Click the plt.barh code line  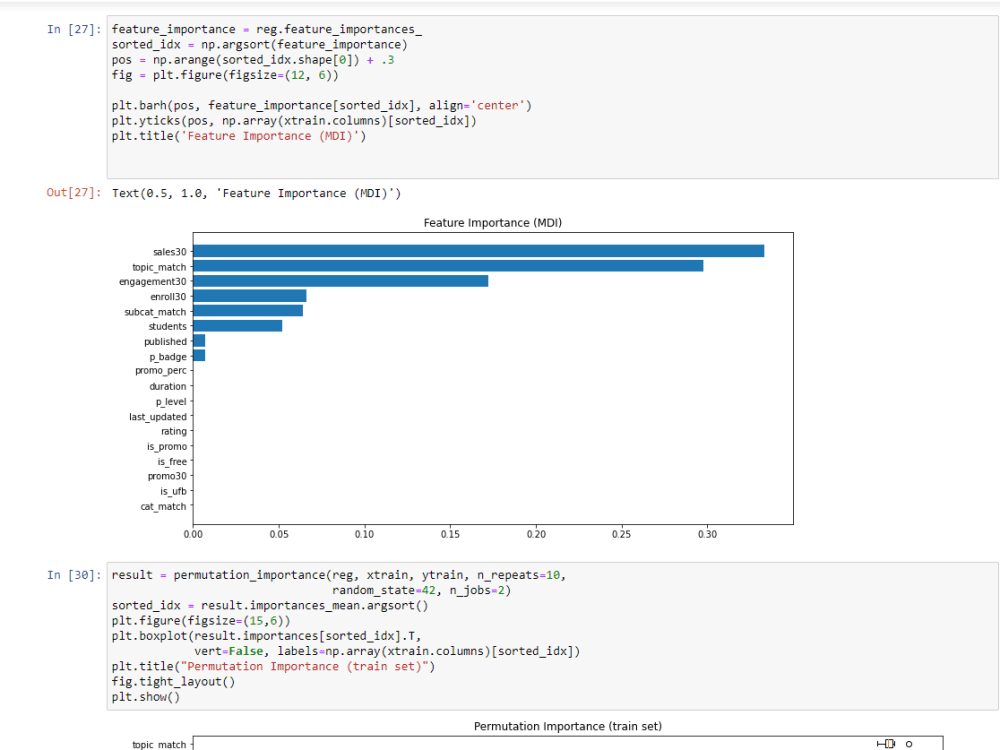pos(321,106)
